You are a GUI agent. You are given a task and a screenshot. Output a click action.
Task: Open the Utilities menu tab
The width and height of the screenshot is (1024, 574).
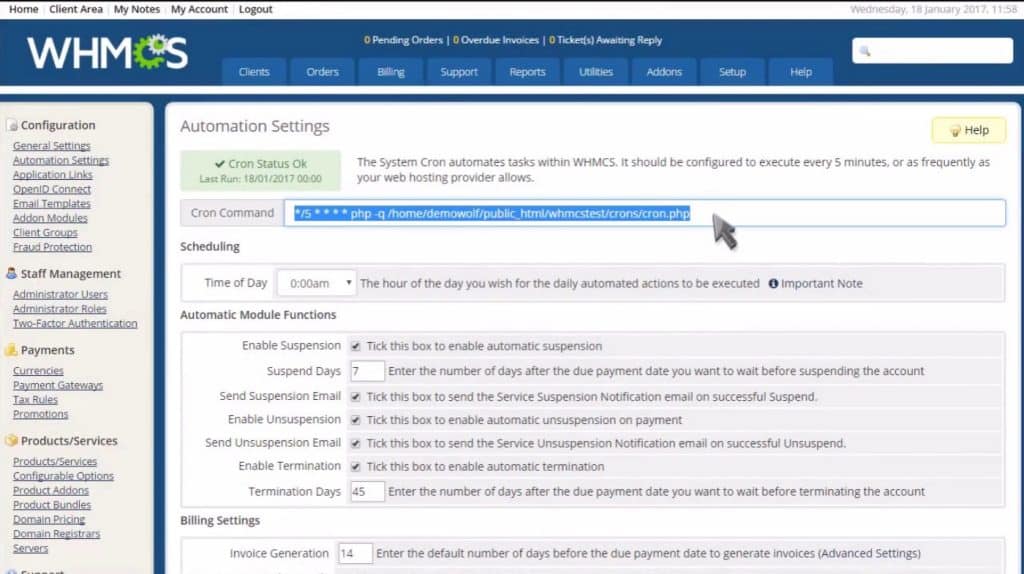(x=596, y=72)
